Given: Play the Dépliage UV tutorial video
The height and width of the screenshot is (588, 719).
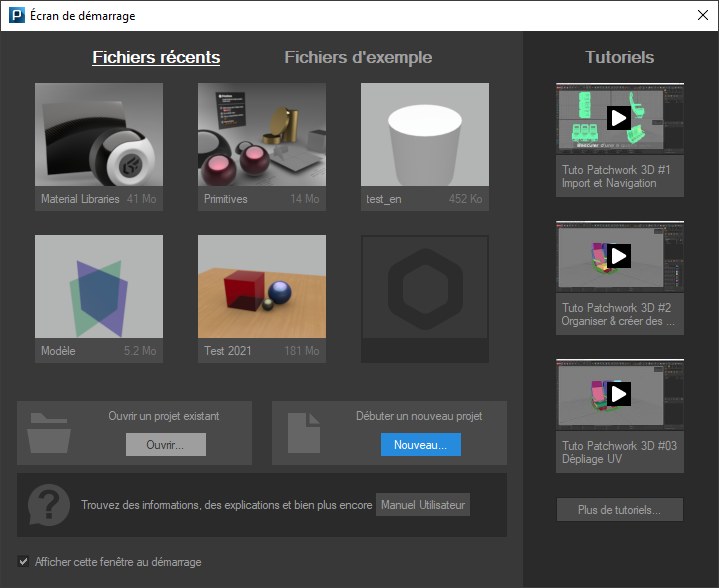Looking at the screenshot, I should tap(619, 394).
